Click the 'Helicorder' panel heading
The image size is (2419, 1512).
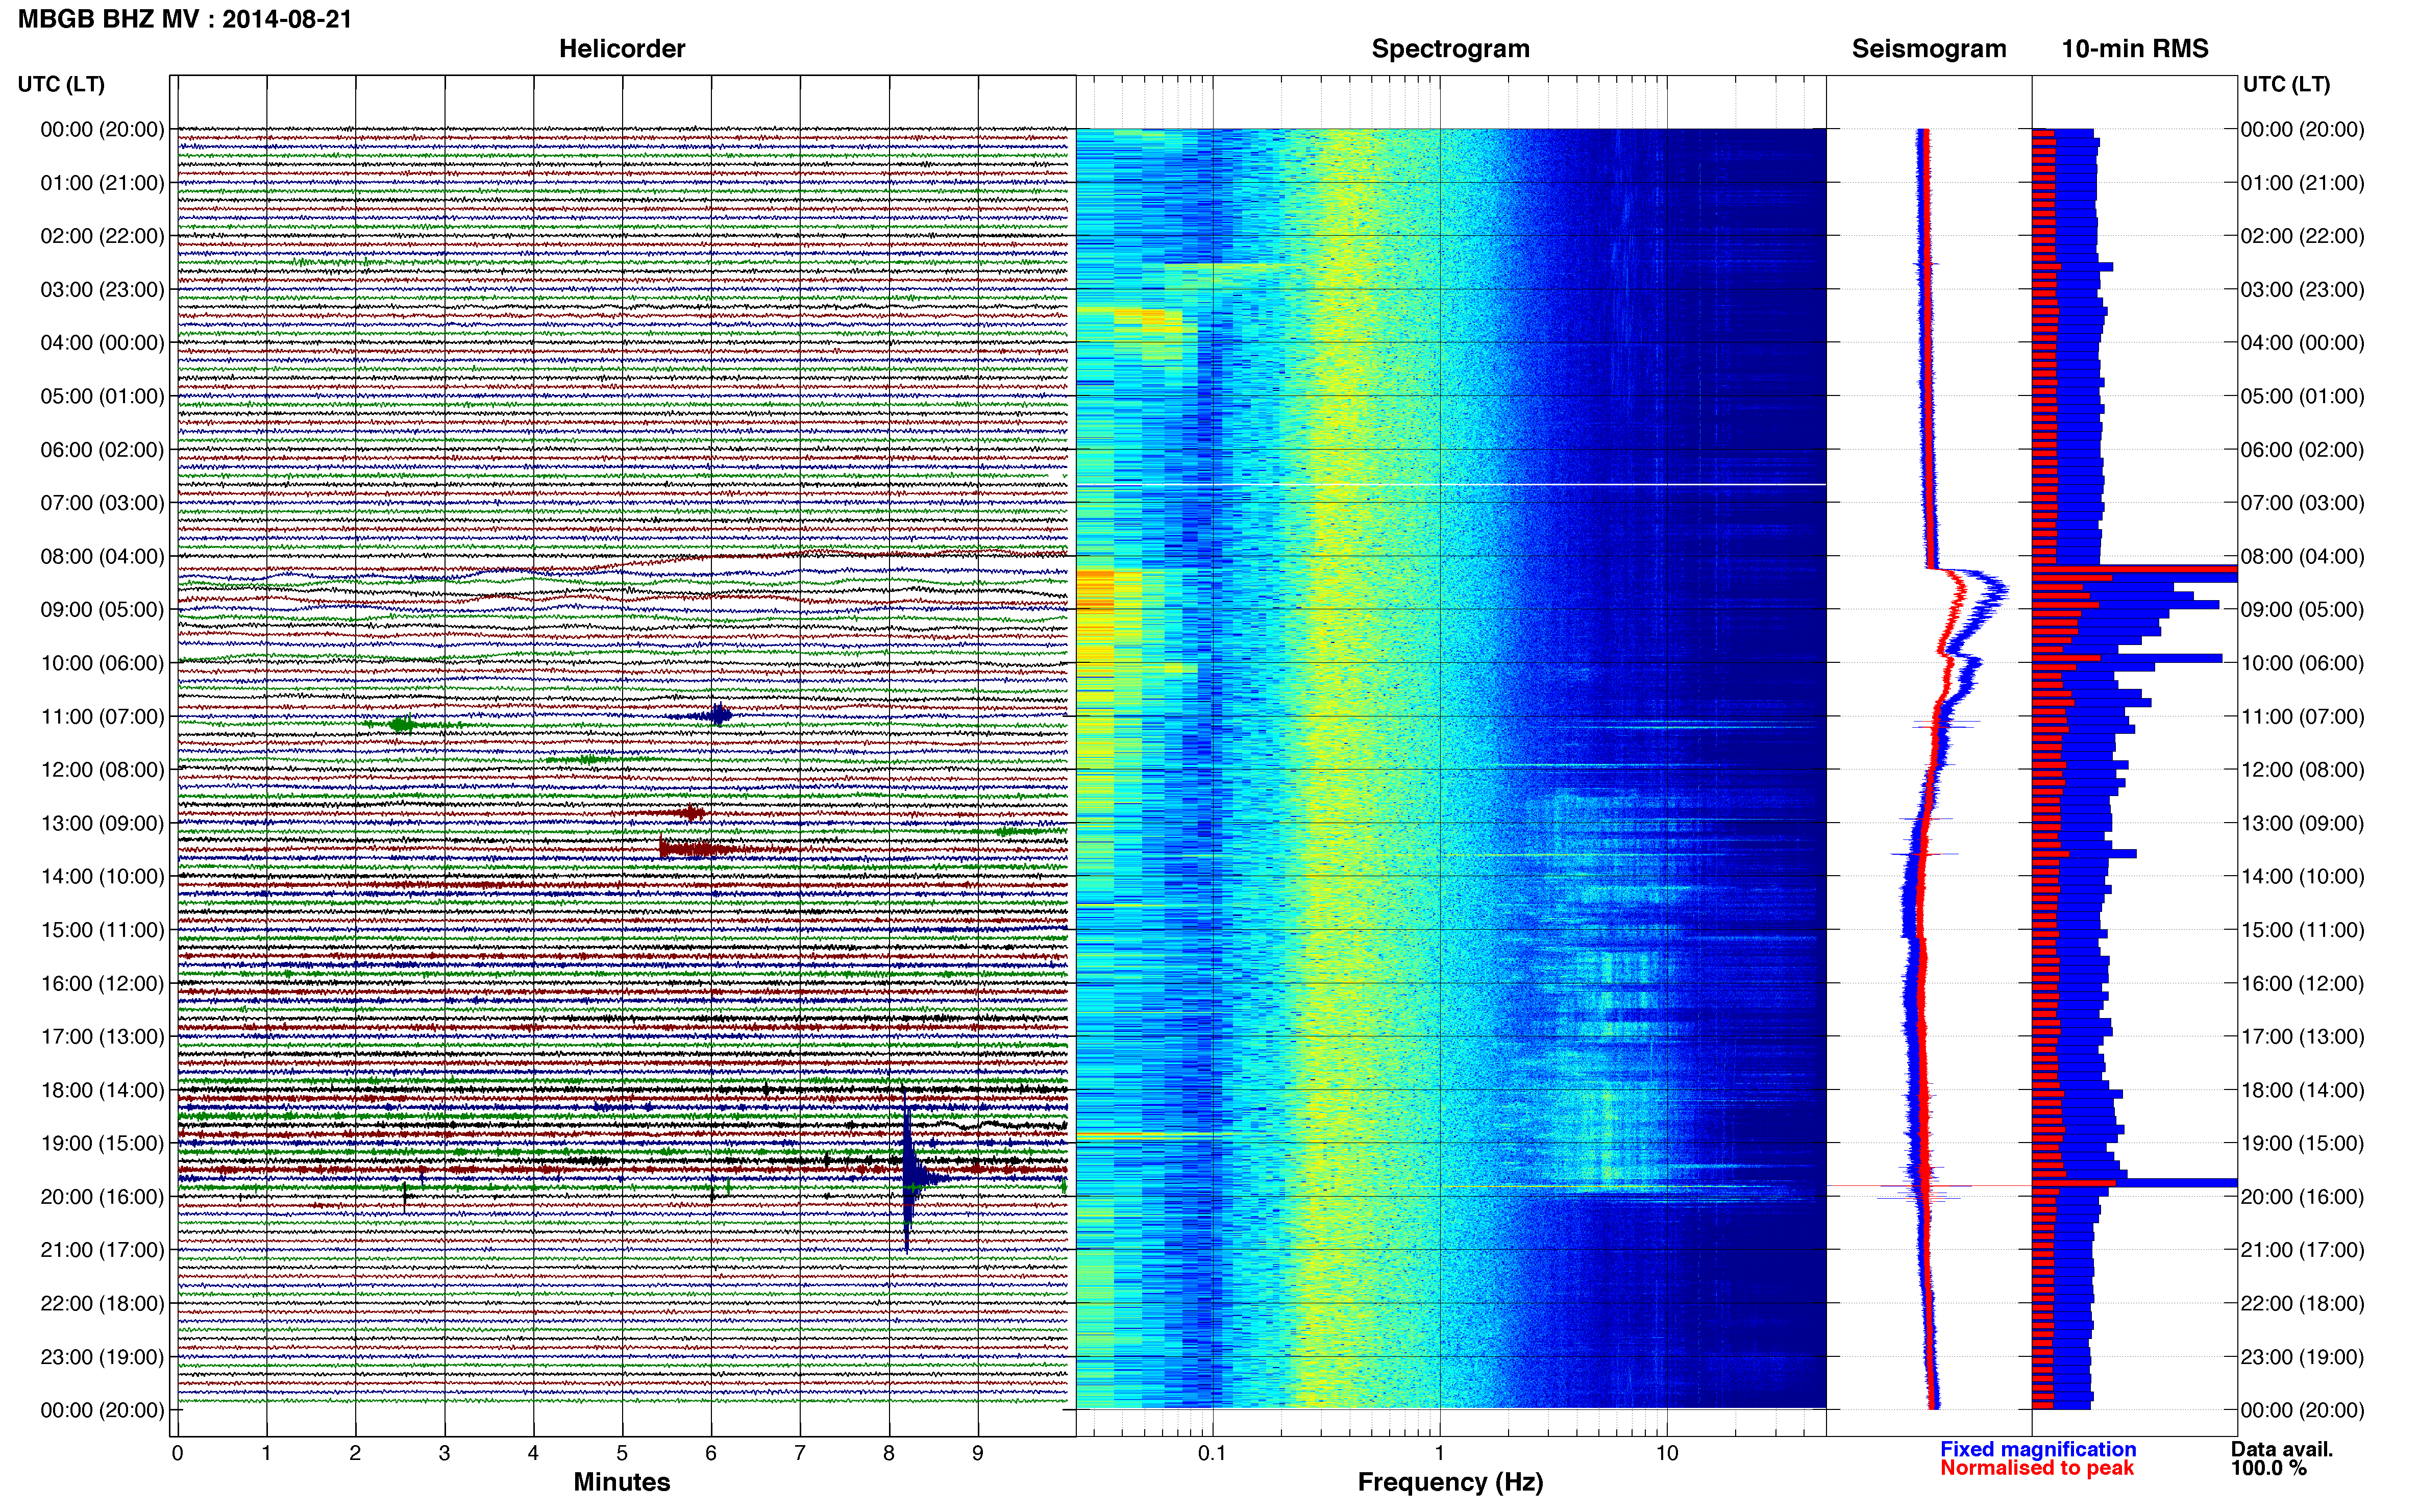622,49
